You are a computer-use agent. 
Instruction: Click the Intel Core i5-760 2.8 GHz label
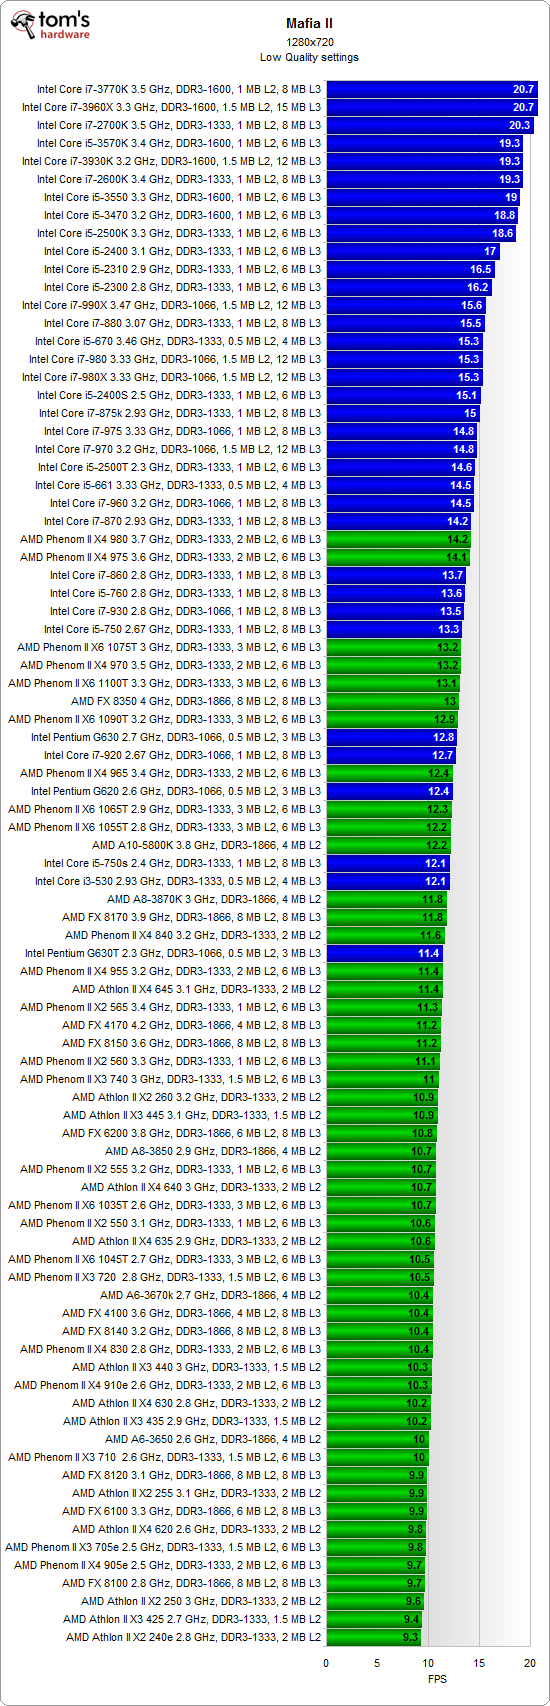[185, 593]
